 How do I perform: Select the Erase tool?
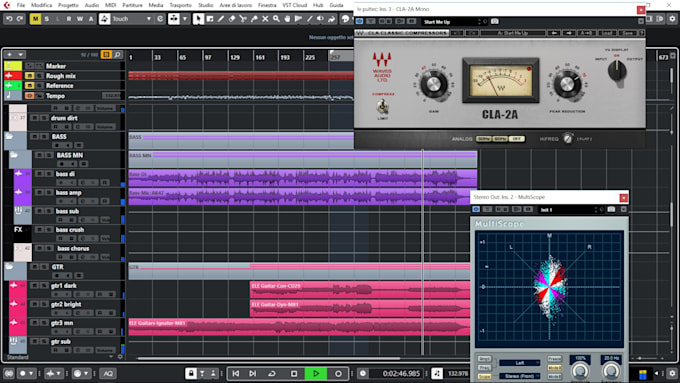232,19
